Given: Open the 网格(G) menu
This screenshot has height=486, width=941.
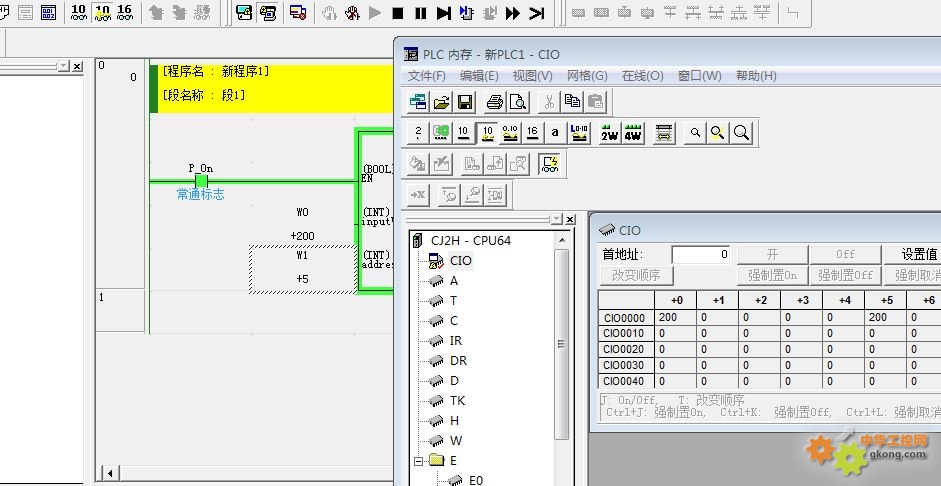Looking at the screenshot, I should tap(587, 76).
